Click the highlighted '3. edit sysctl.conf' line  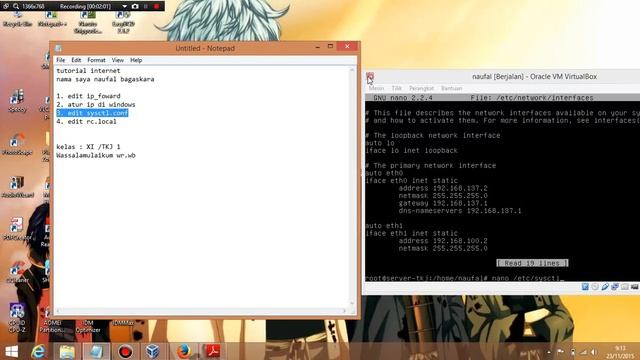pyautogui.click(x=92, y=113)
